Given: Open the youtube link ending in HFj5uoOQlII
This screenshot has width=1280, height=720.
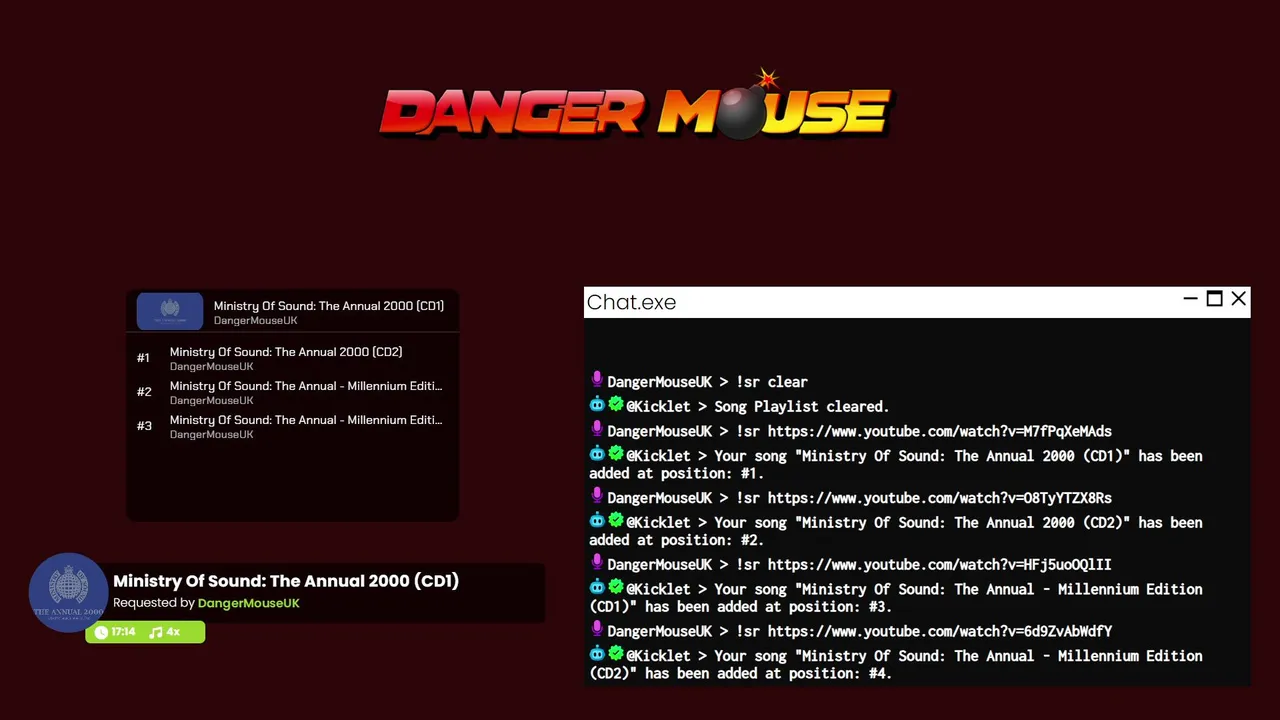Looking at the screenshot, I should click(x=939, y=564).
